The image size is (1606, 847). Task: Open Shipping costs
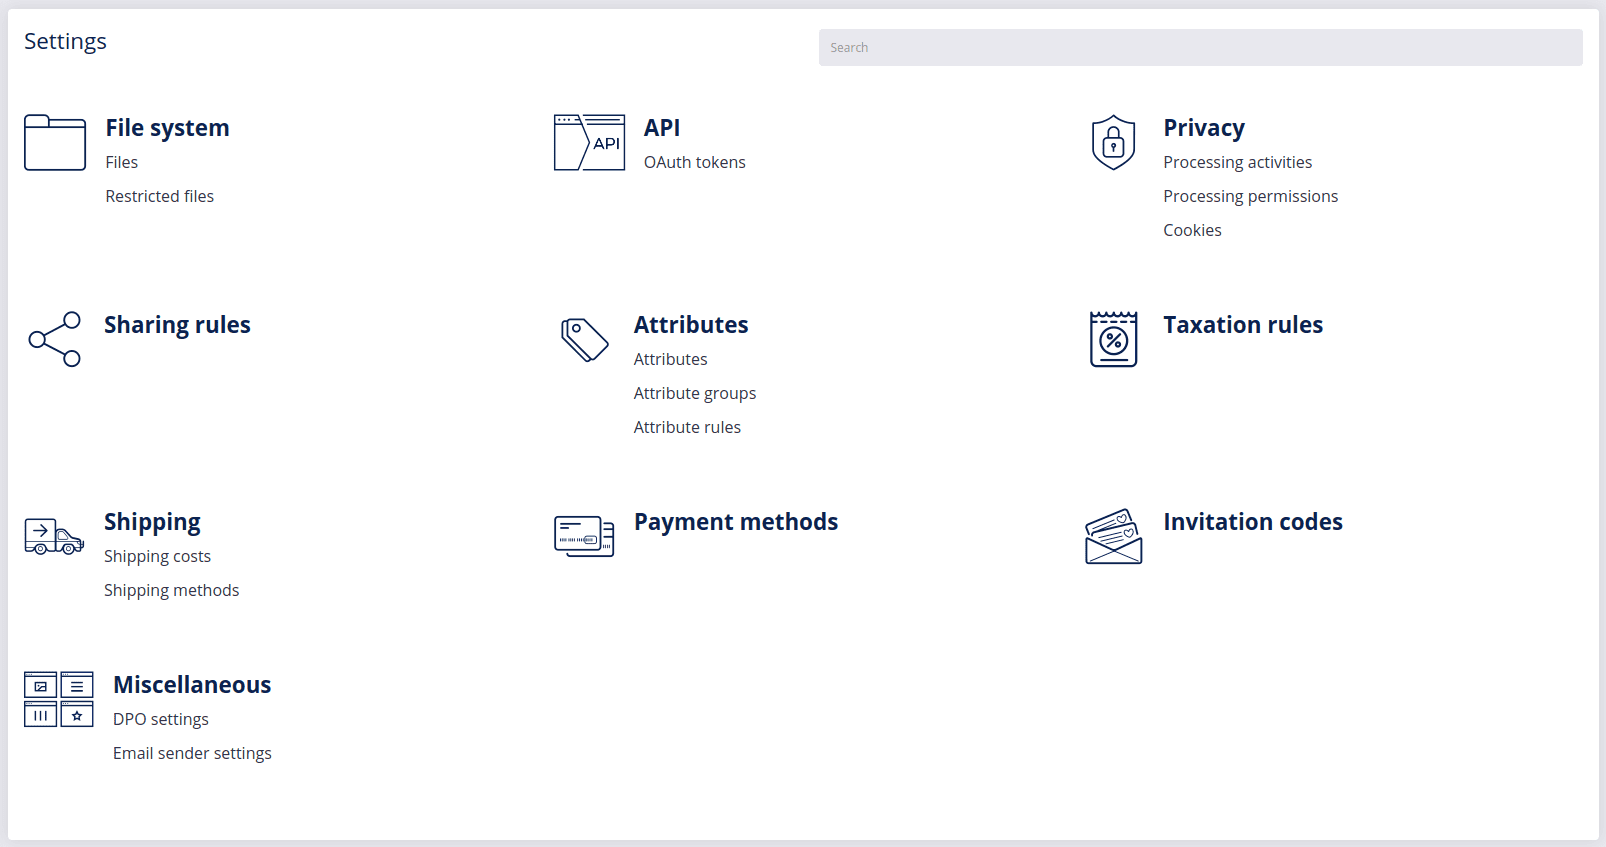point(157,556)
